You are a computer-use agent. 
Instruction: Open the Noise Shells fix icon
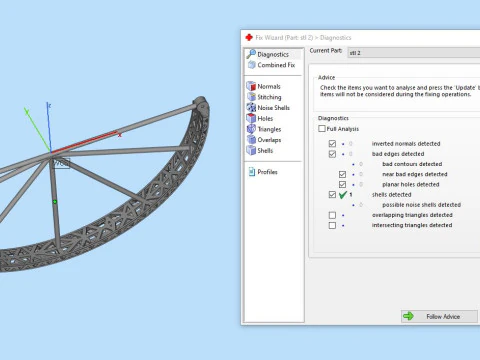coord(251,107)
